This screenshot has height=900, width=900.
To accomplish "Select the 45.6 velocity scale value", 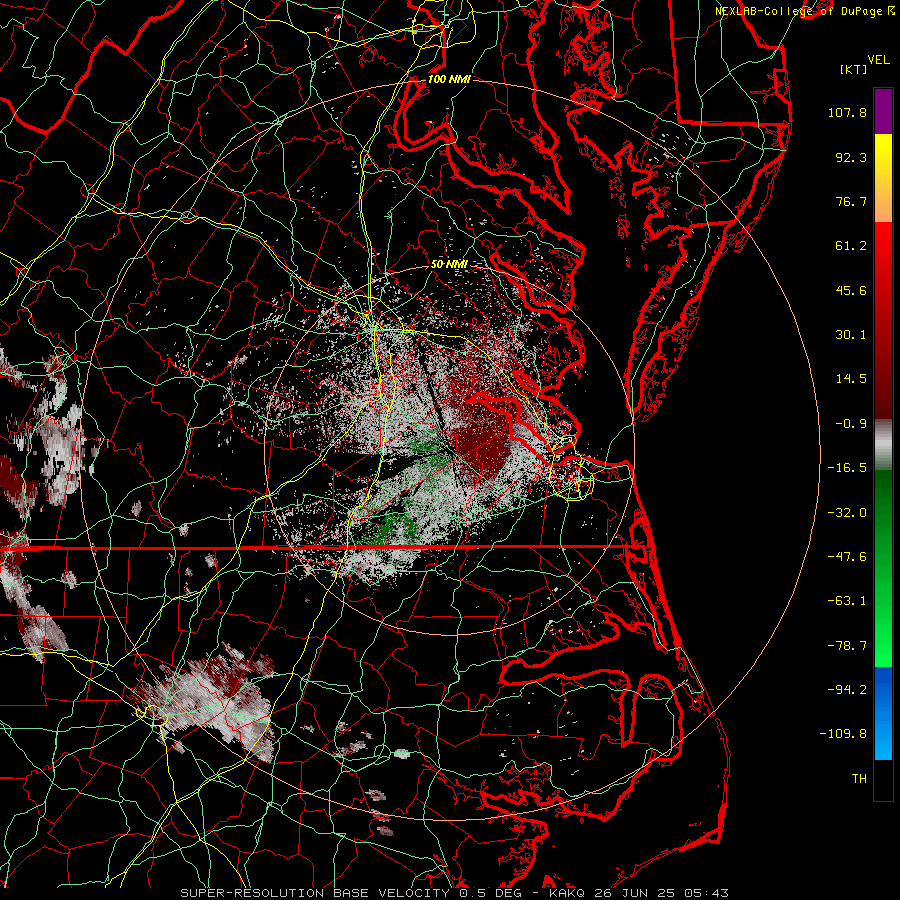I will pos(851,290).
